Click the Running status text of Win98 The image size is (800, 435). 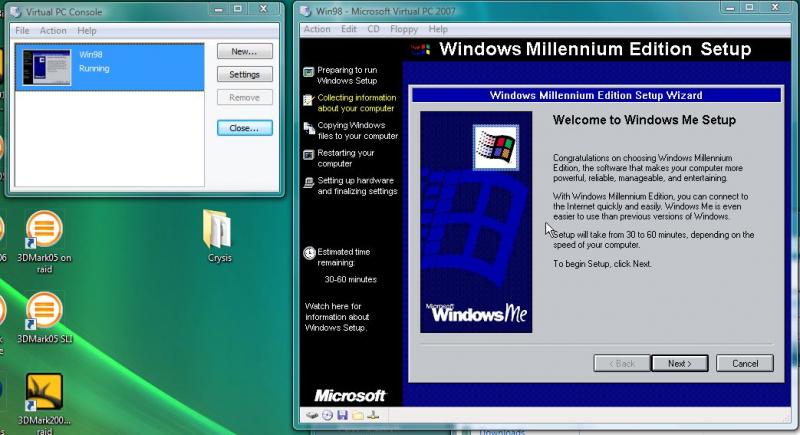point(94,68)
